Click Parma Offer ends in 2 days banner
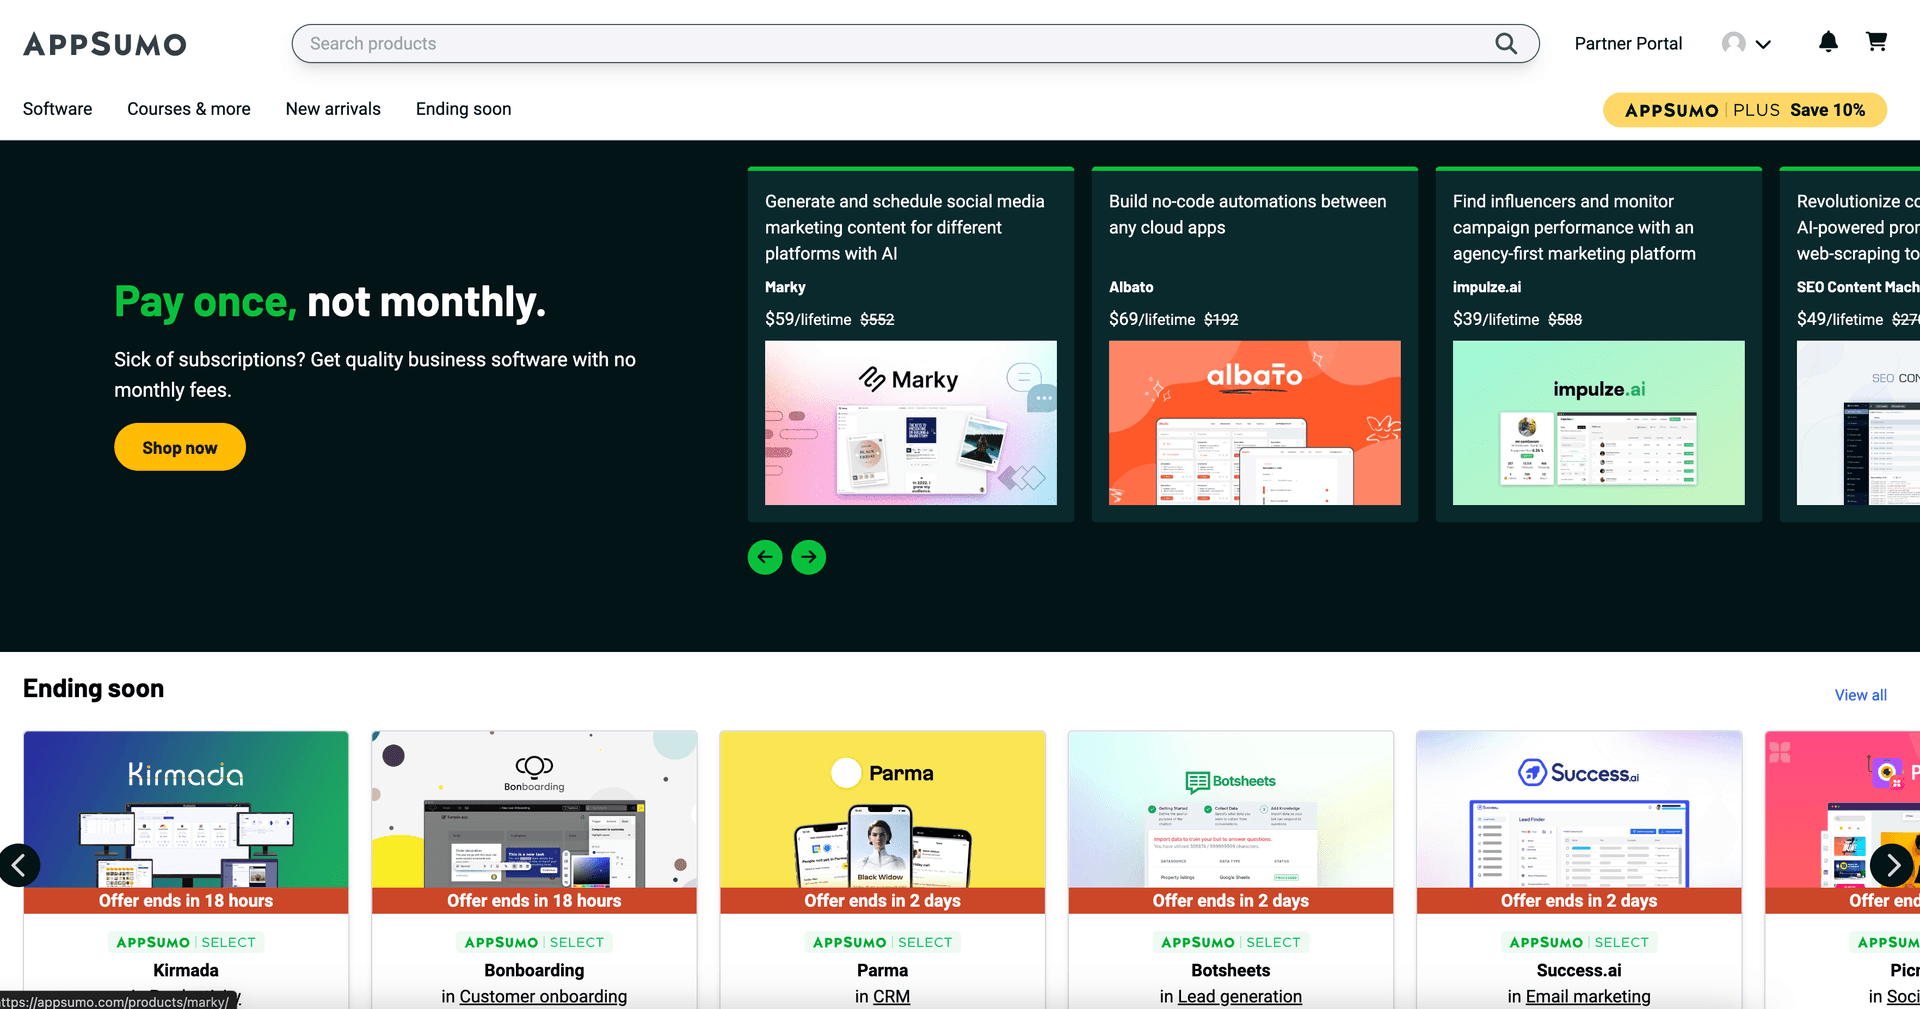The width and height of the screenshot is (1920, 1009). 883,900
